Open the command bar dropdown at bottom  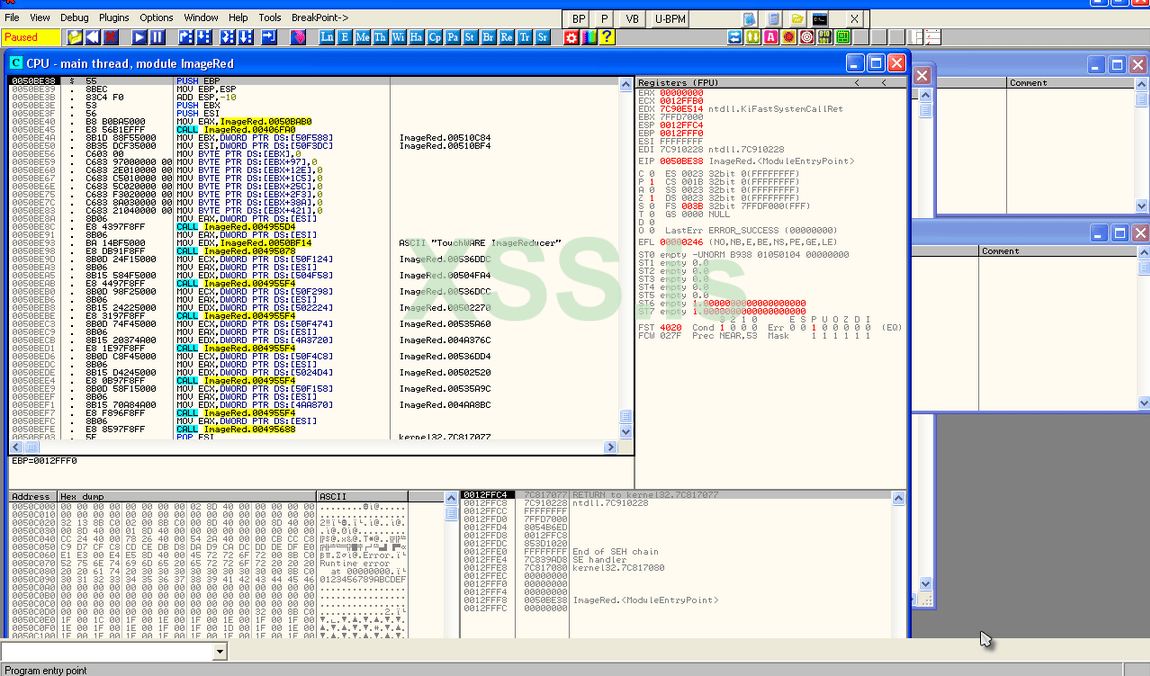point(220,652)
